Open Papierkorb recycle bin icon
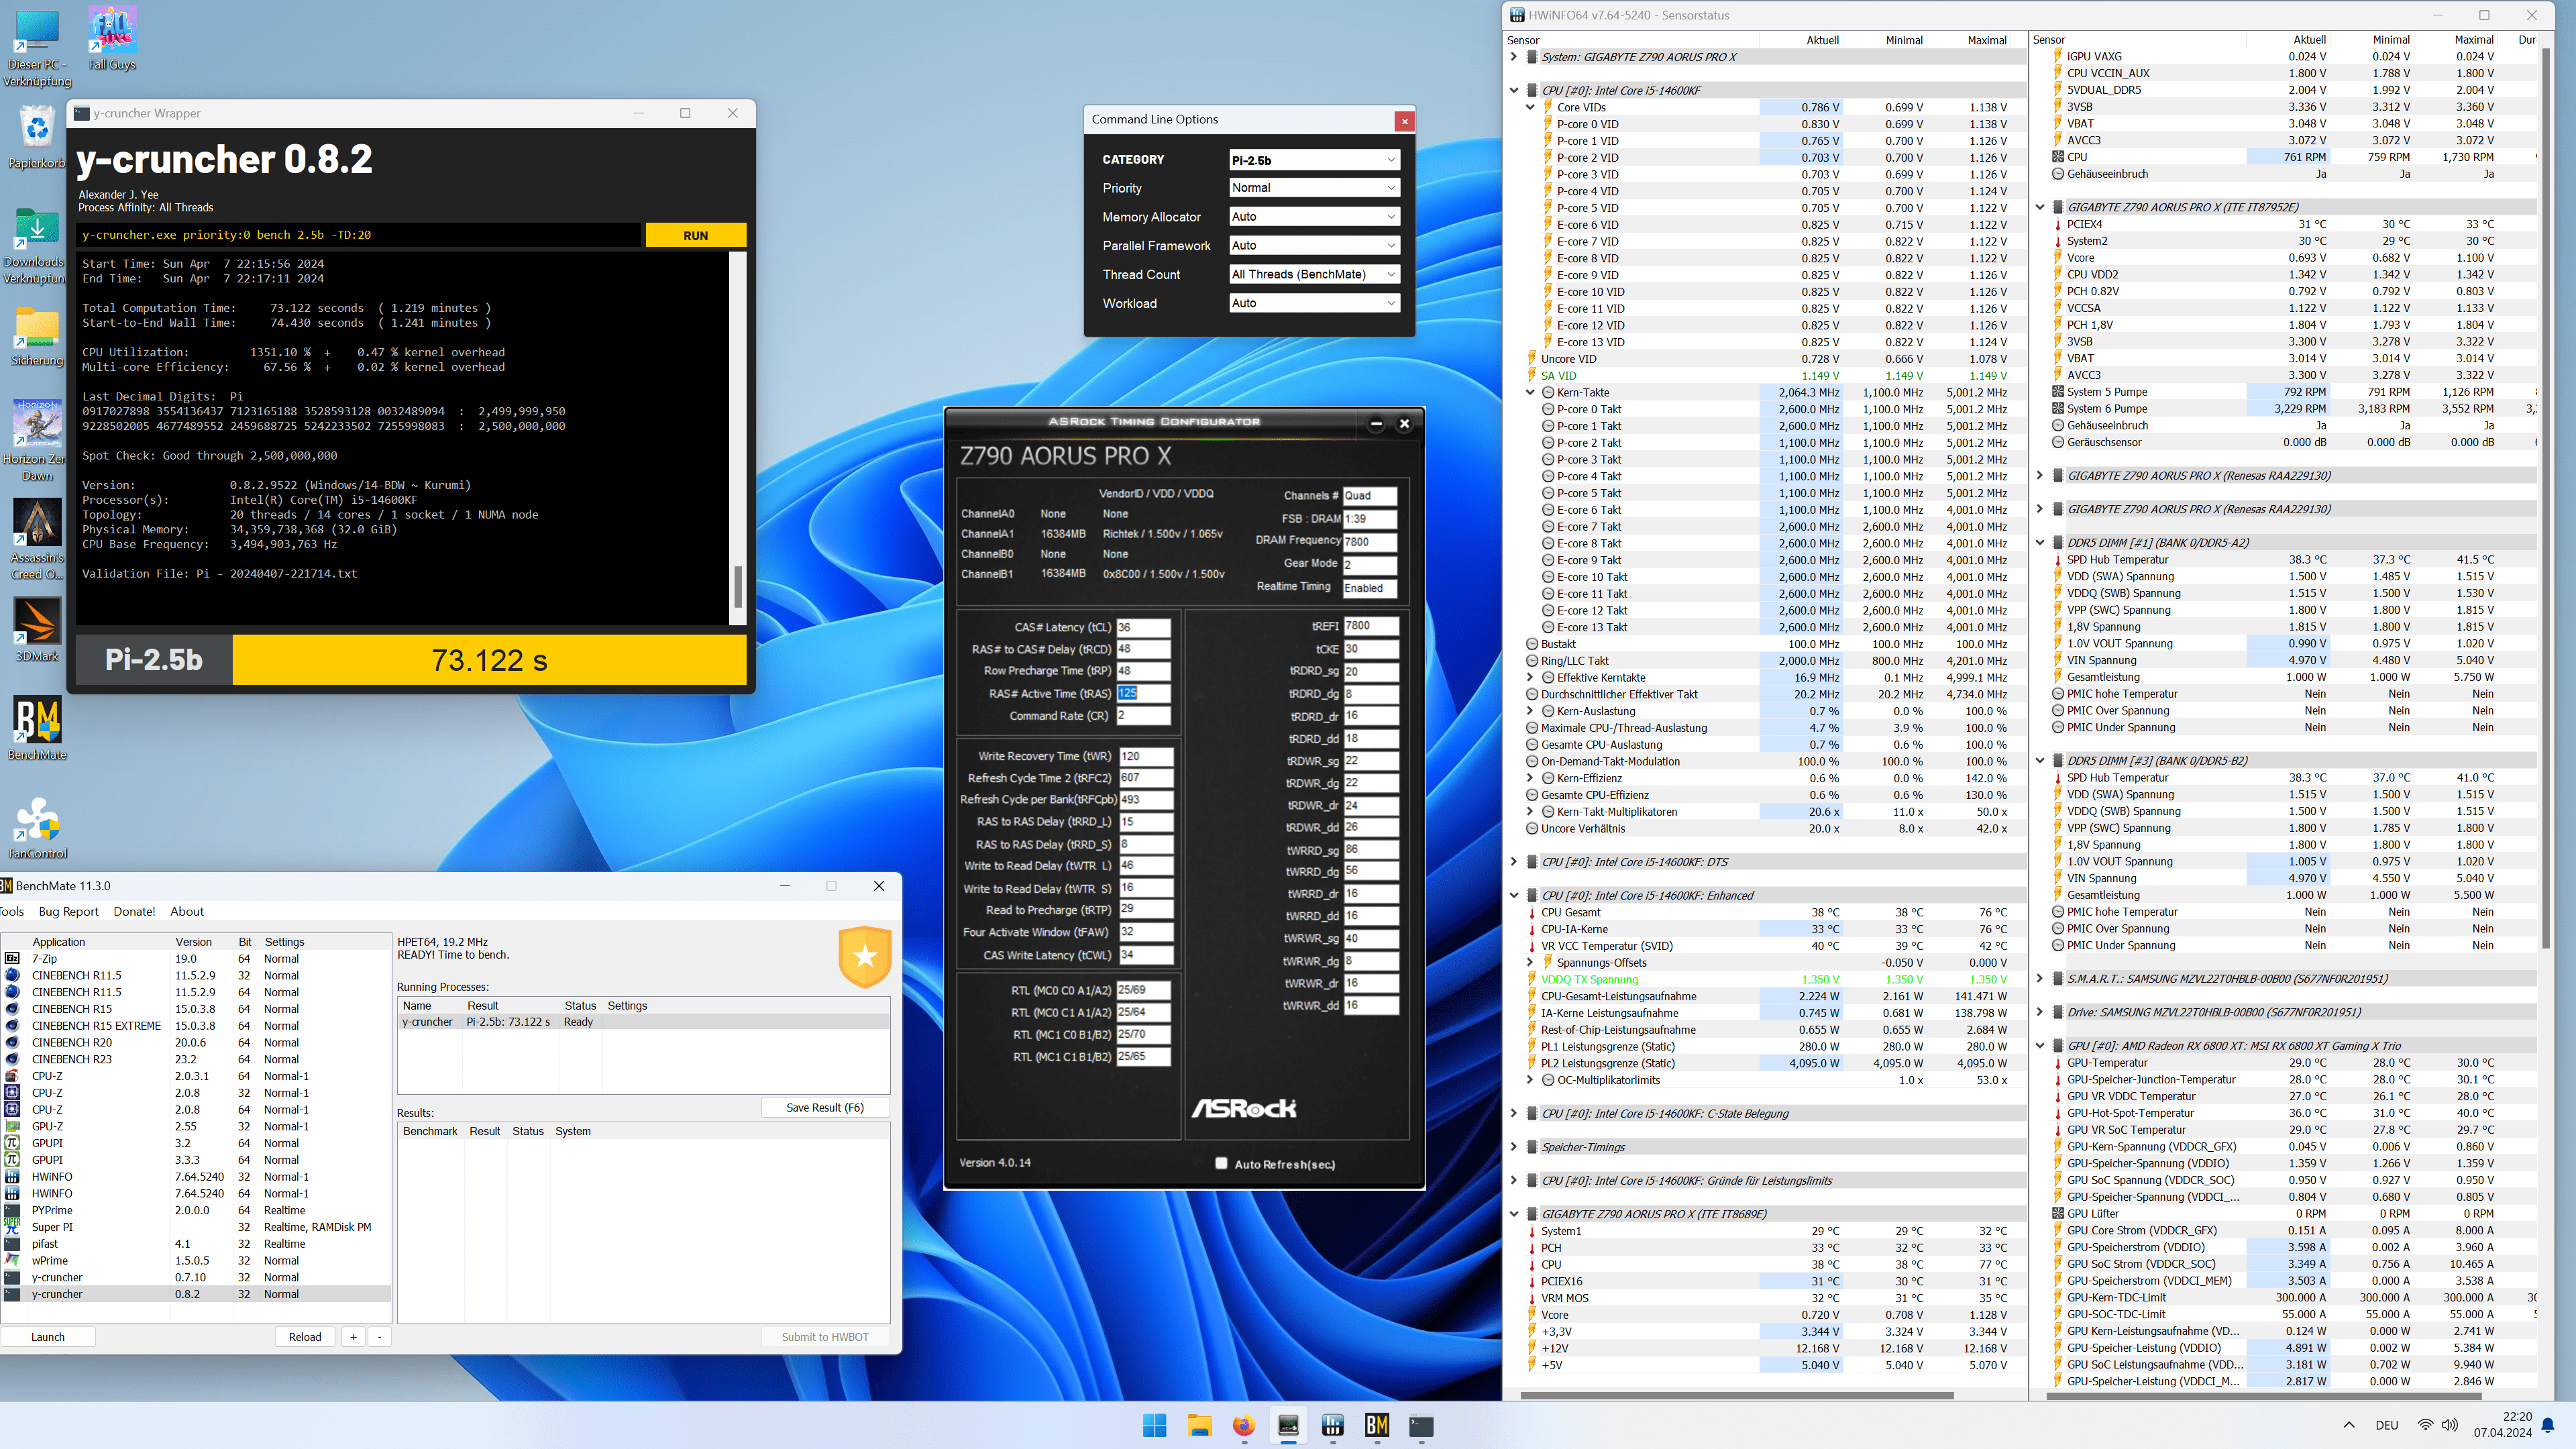 coord(37,137)
